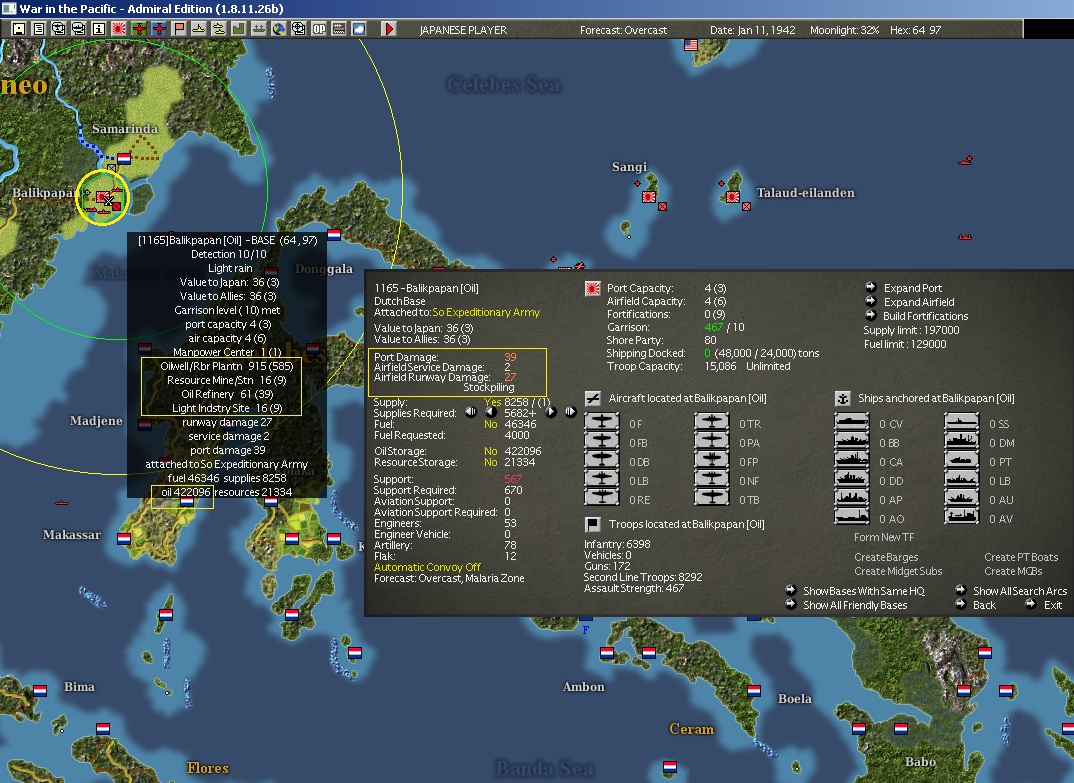Click the info 'i' toolbar icon

[x=99, y=29]
